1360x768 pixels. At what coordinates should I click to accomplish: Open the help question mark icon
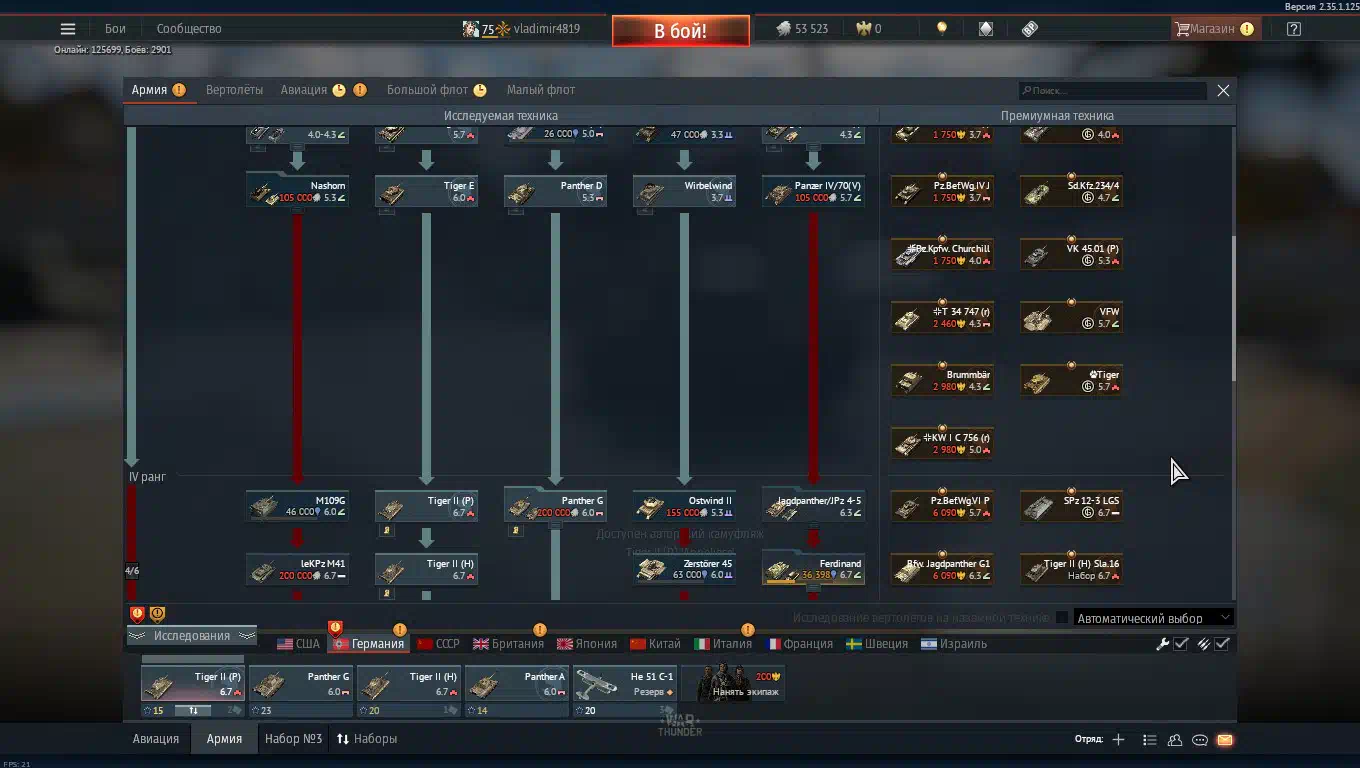click(x=1294, y=29)
